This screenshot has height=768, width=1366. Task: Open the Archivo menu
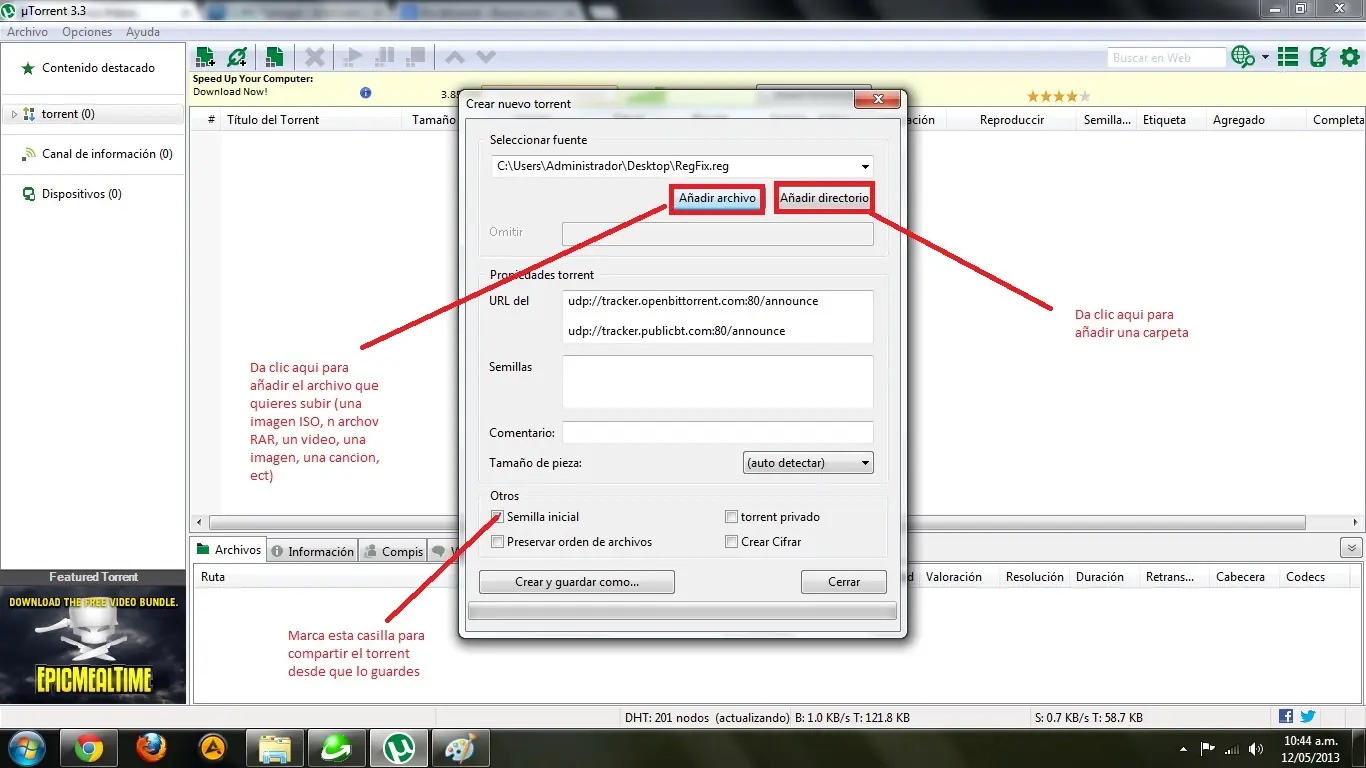click(28, 32)
